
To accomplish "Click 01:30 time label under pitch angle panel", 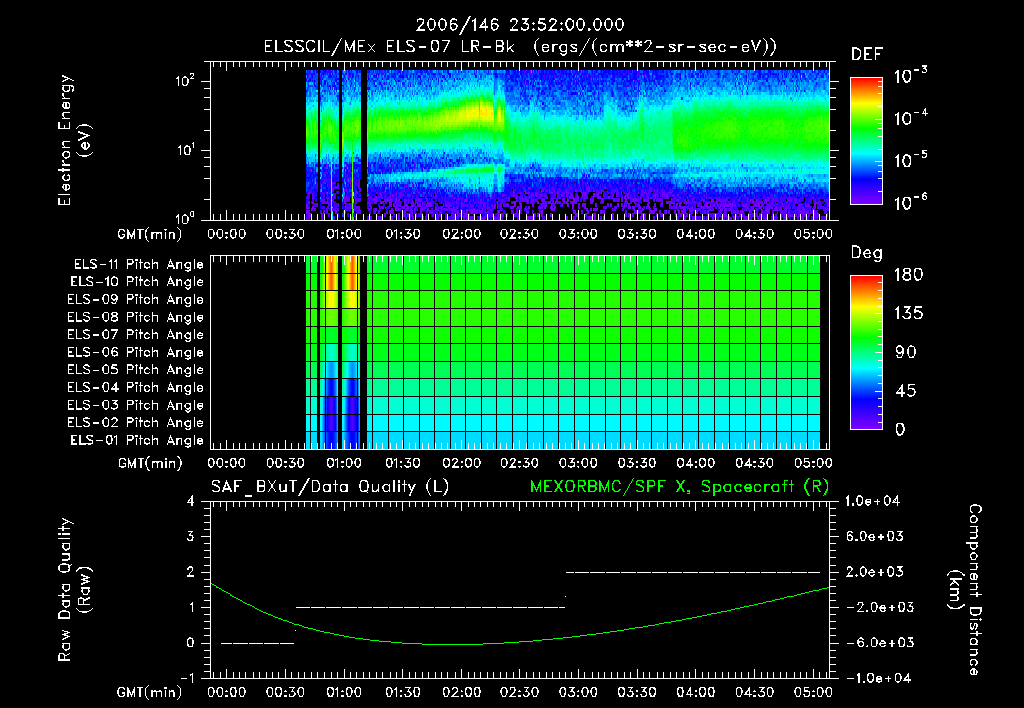I will coord(402,463).
